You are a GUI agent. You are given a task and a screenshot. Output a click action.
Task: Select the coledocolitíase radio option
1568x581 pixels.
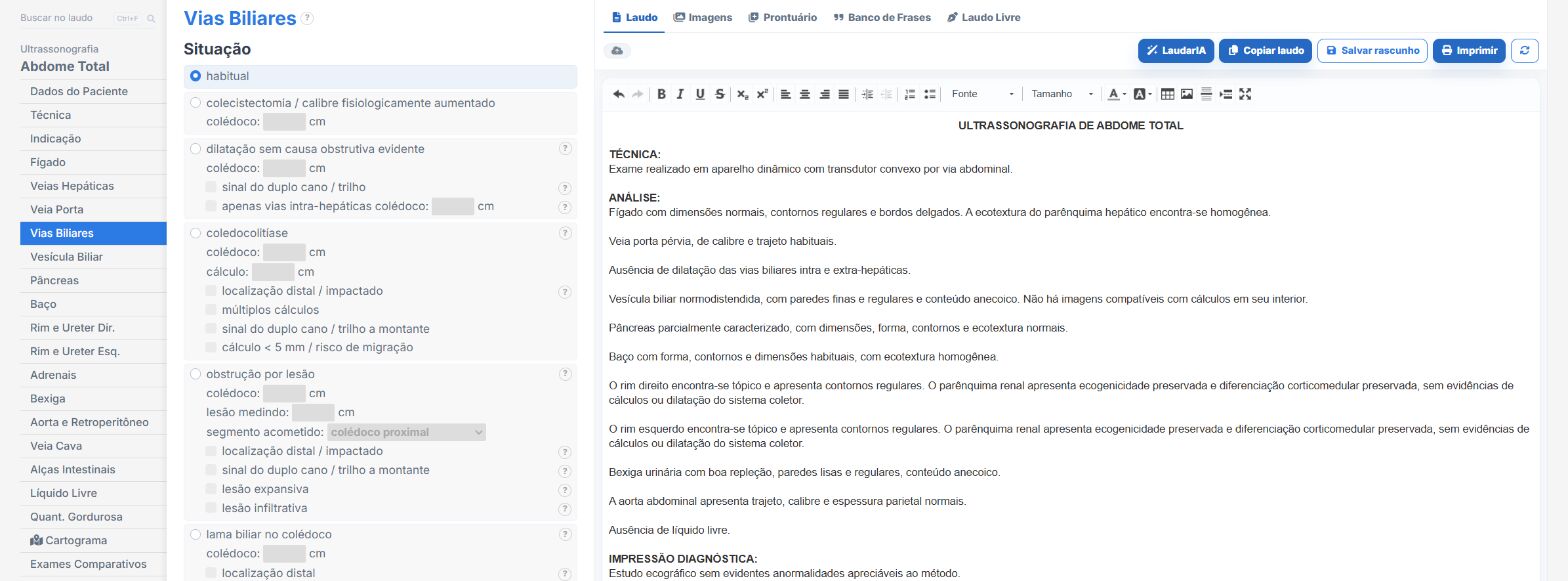[x=196, y=233]
